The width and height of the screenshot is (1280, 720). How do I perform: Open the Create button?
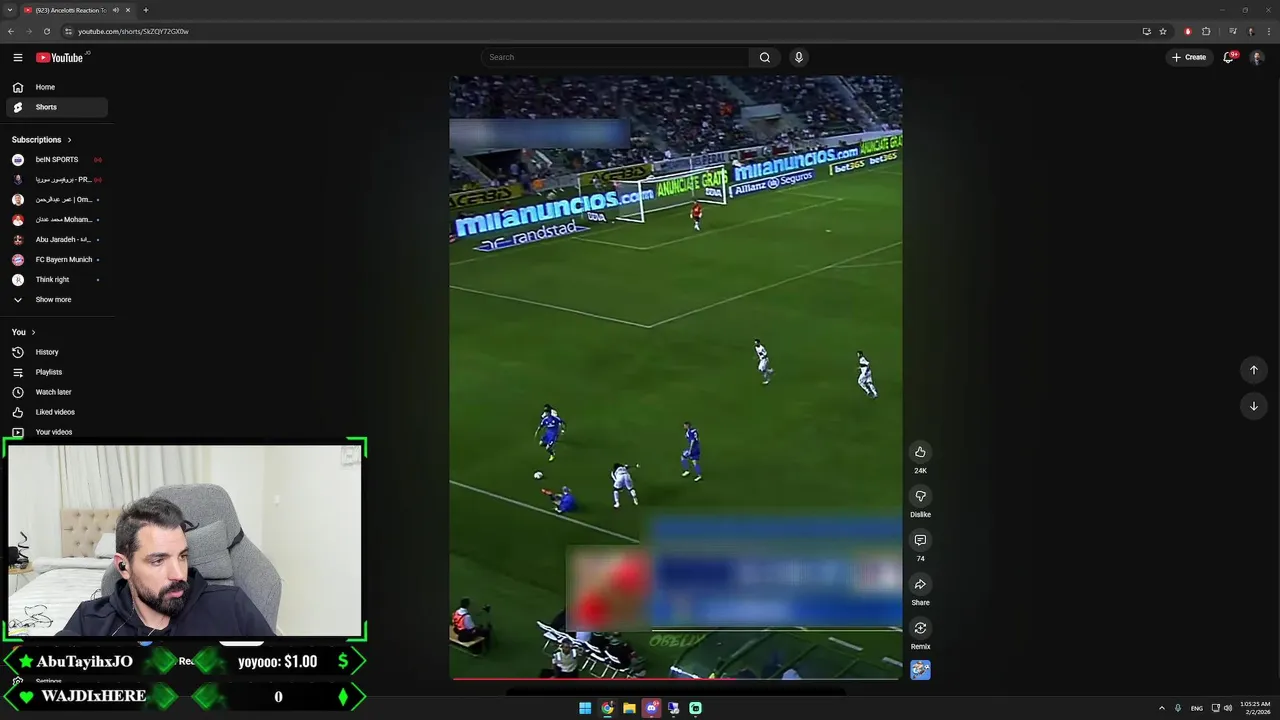click(x=1189, y=57)
